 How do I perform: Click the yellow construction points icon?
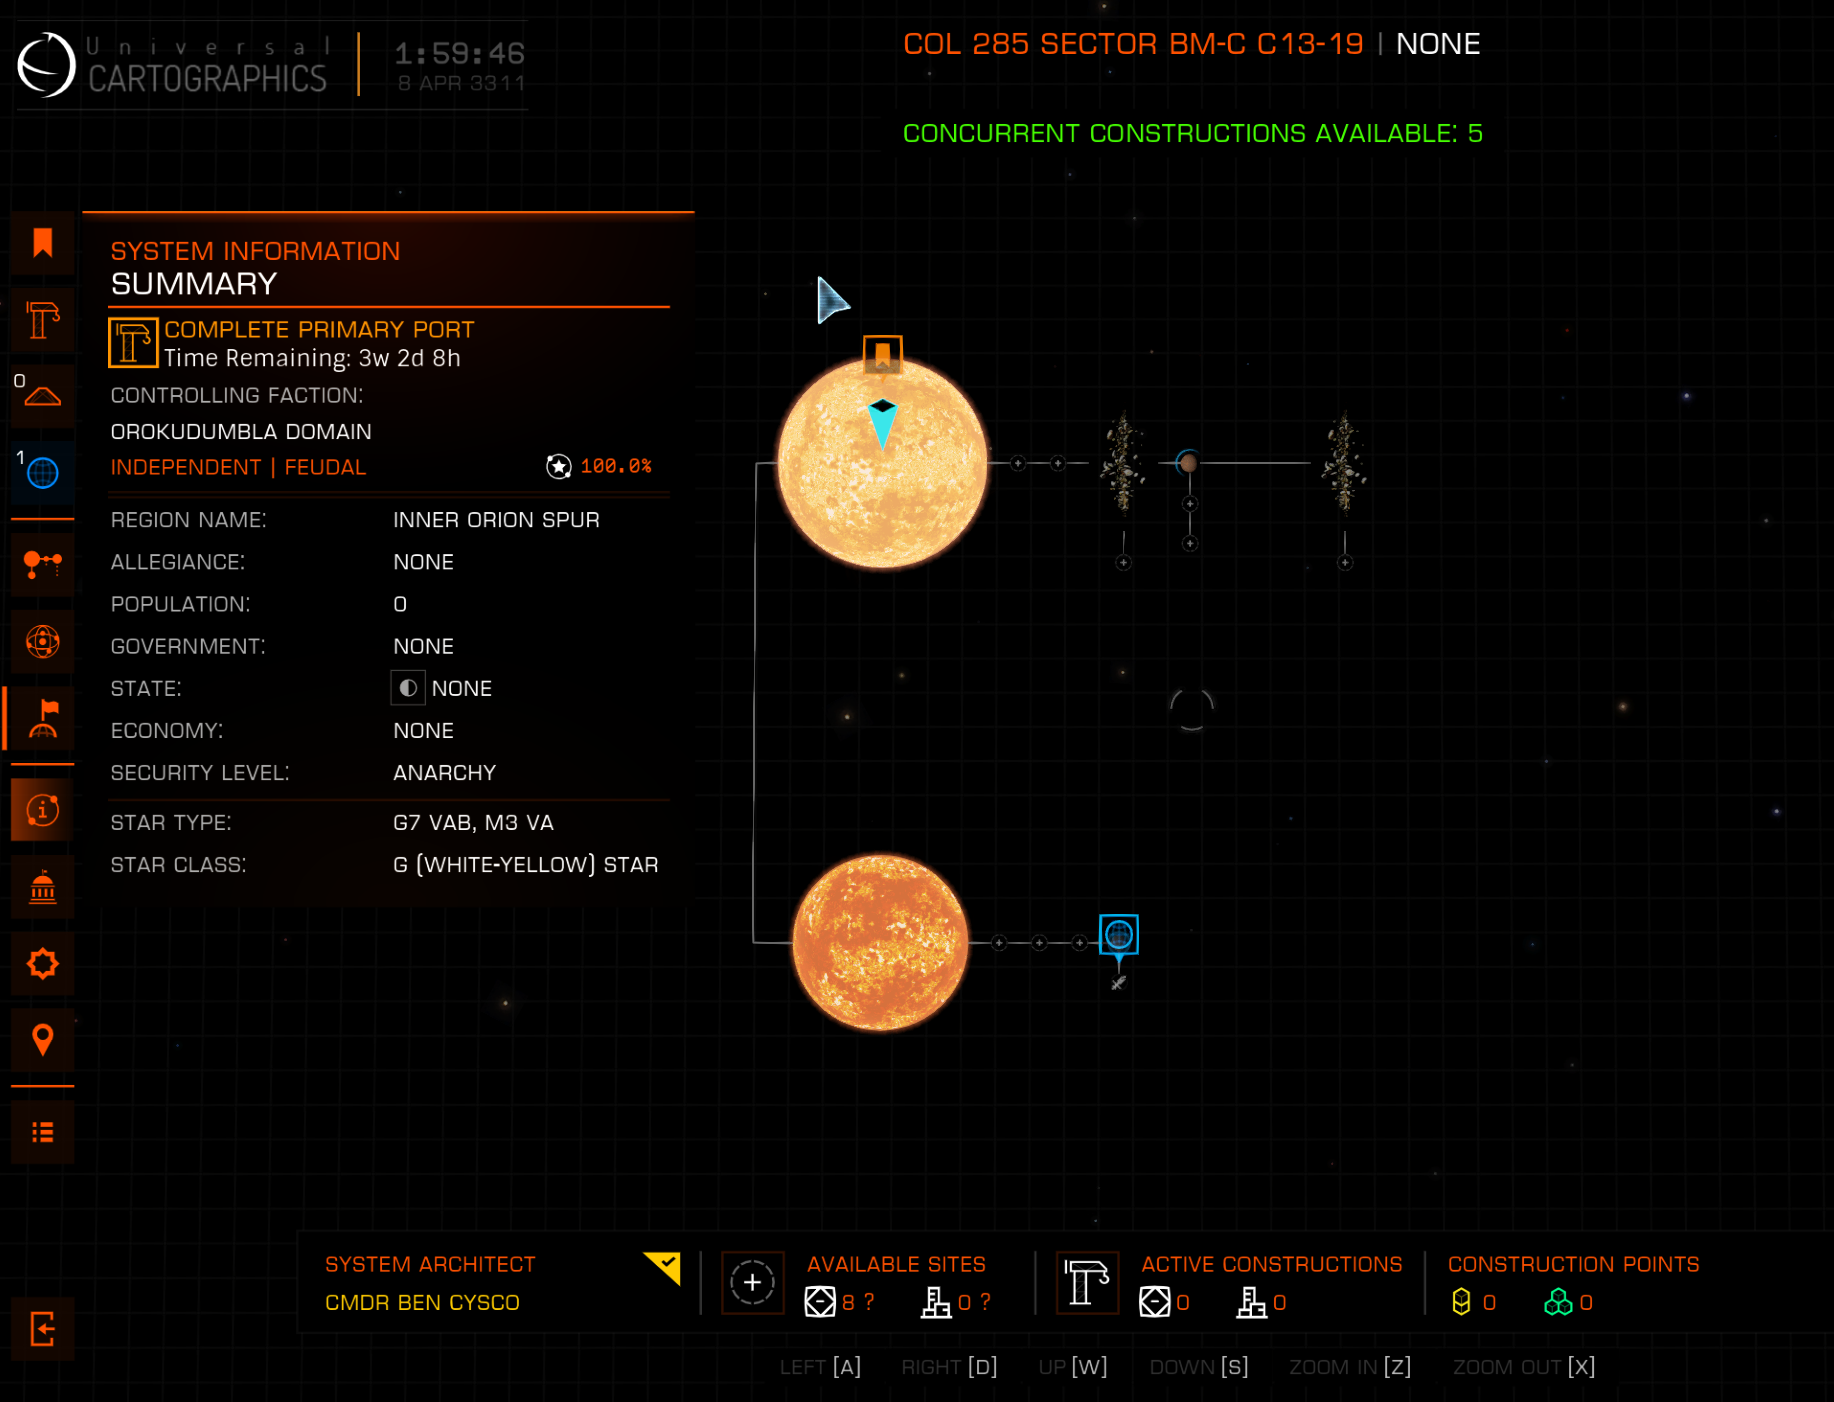tap(1461, 1302)
